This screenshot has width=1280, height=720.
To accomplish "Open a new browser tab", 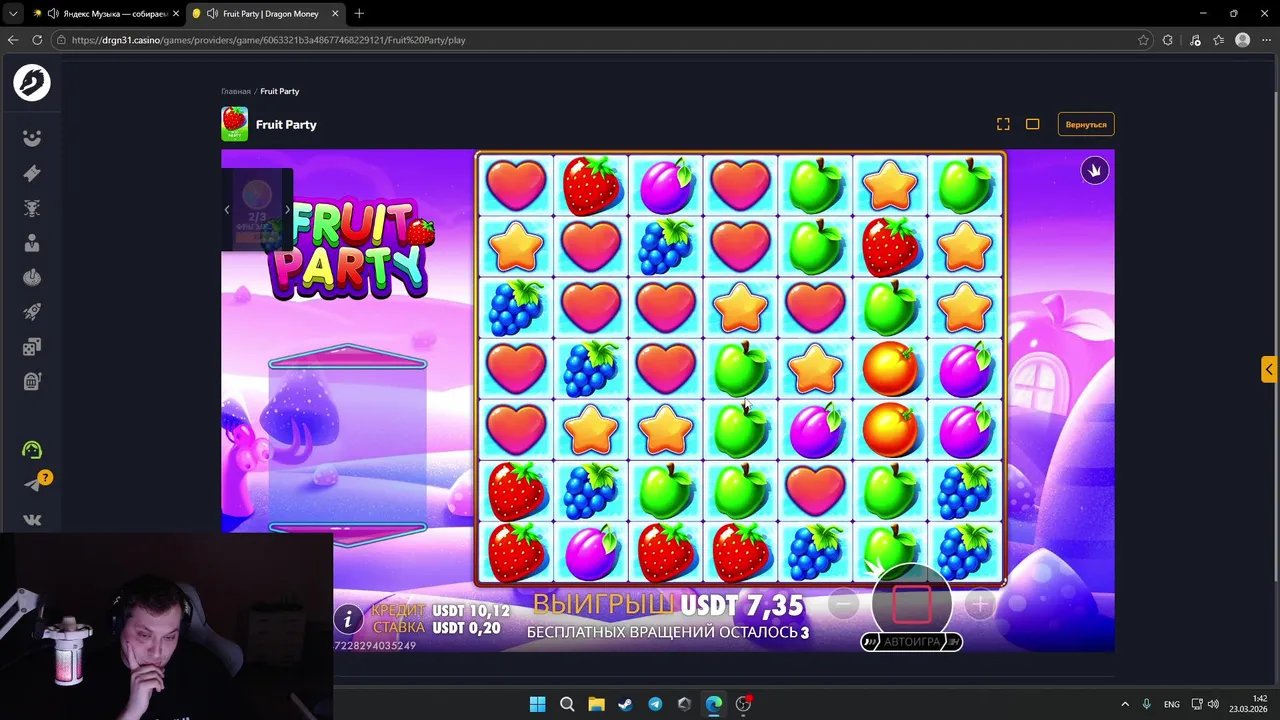I will point(359,14).
